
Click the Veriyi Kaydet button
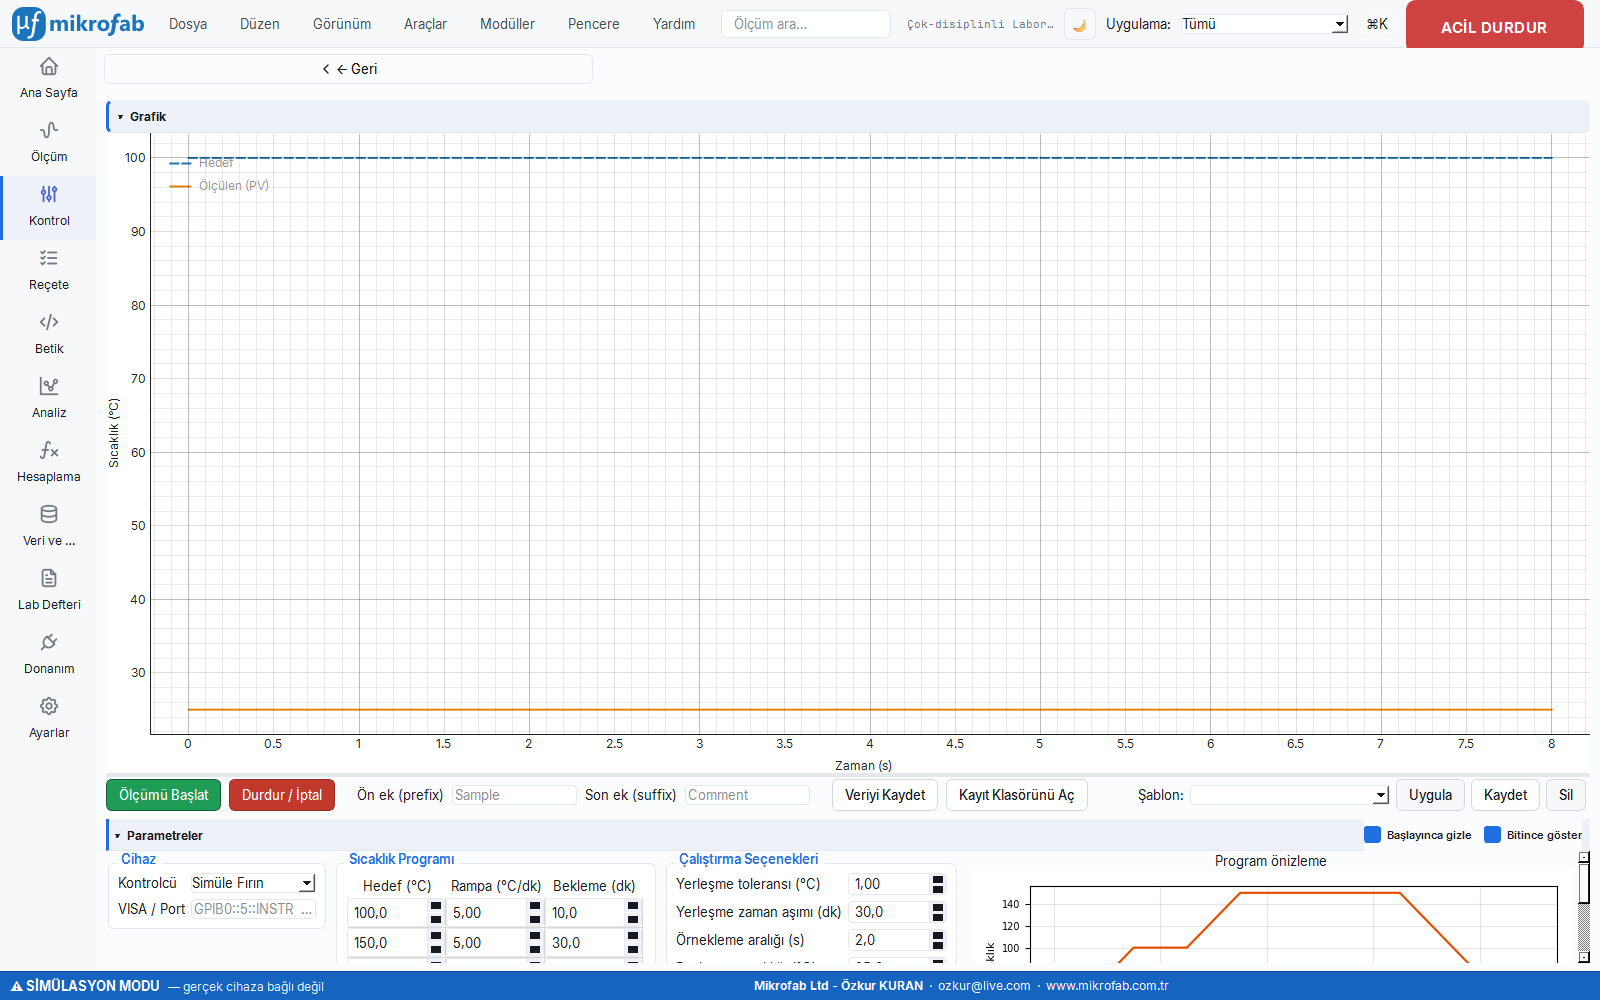(885, 795)
